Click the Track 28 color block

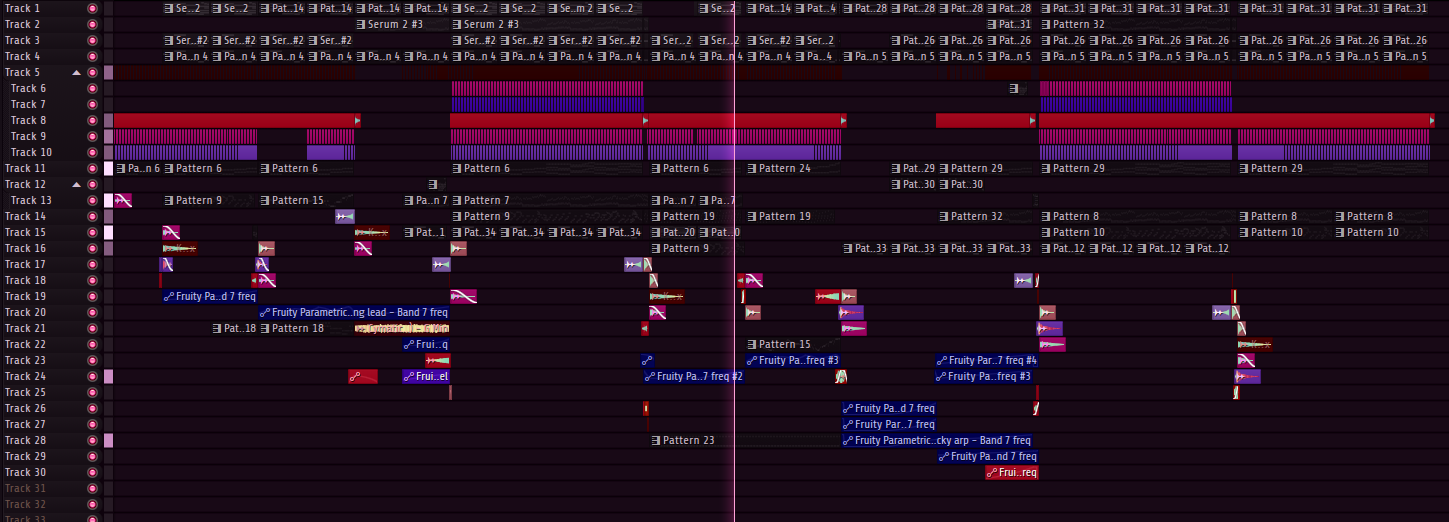point(108,440)
